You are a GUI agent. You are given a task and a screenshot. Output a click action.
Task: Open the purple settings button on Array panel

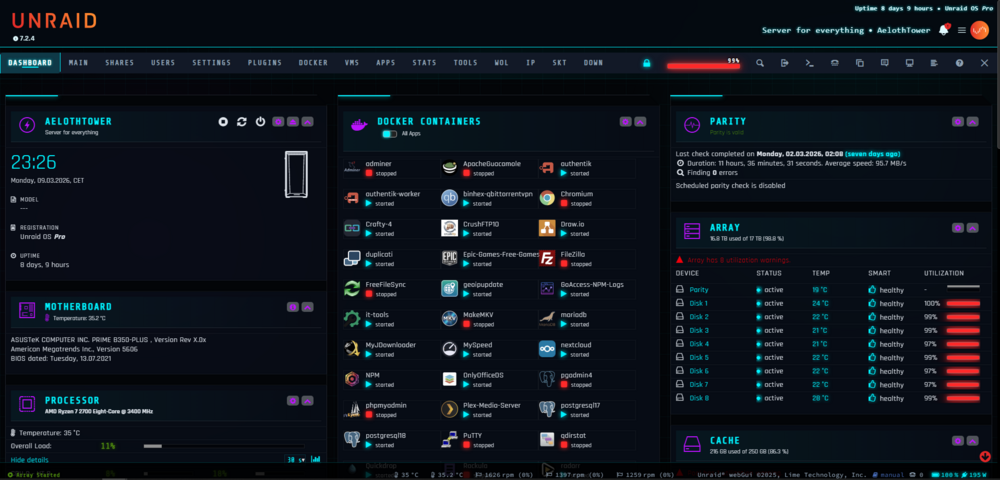pos(957,228)
